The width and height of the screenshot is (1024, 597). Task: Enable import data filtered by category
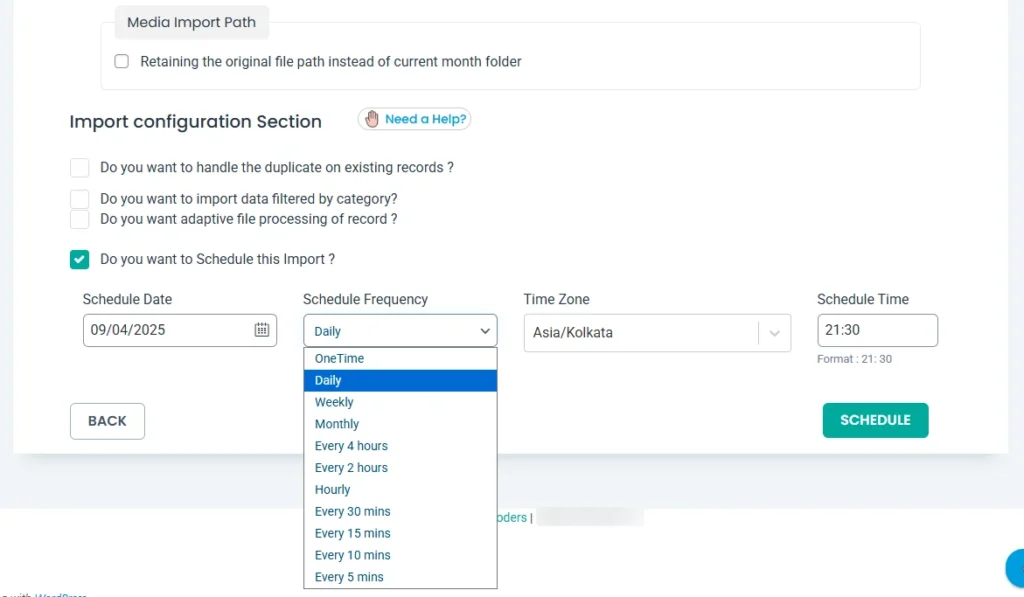(x=80, y=199)
